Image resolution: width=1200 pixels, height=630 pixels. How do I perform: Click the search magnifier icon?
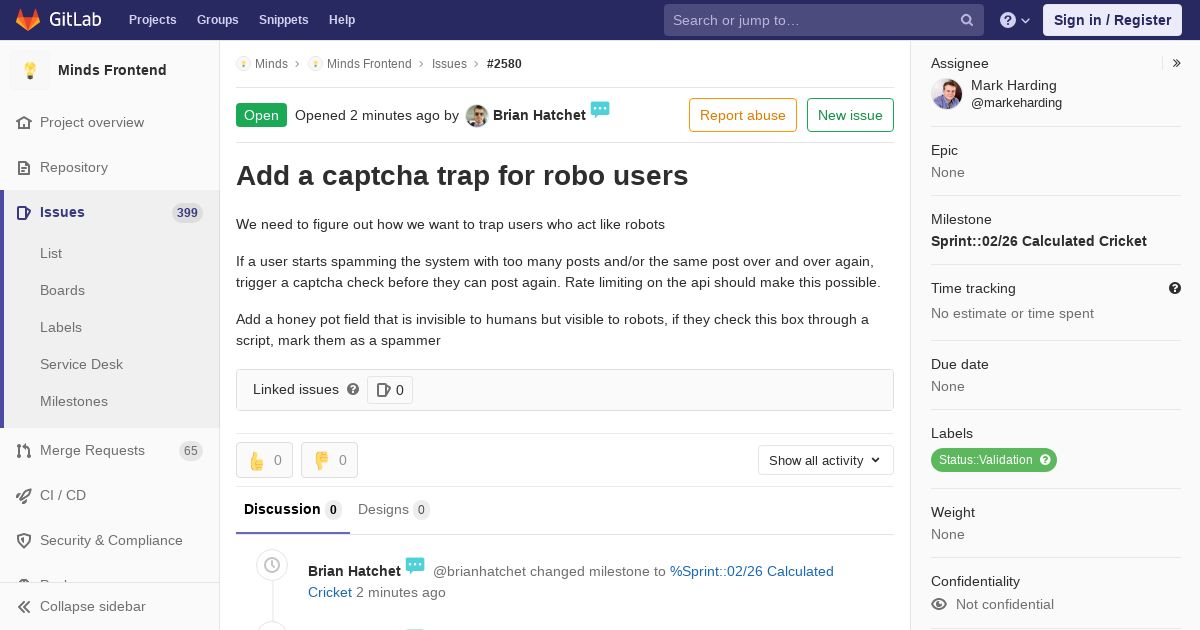click(x=967, y=20)
